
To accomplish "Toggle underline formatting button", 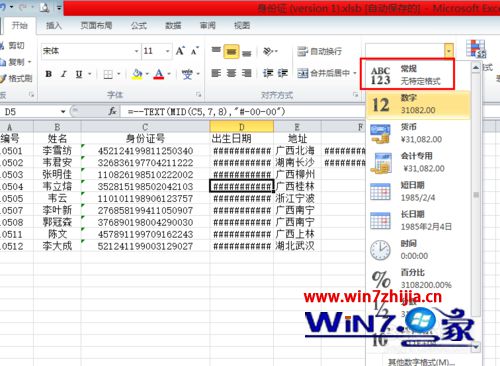I will coord(79,74).
